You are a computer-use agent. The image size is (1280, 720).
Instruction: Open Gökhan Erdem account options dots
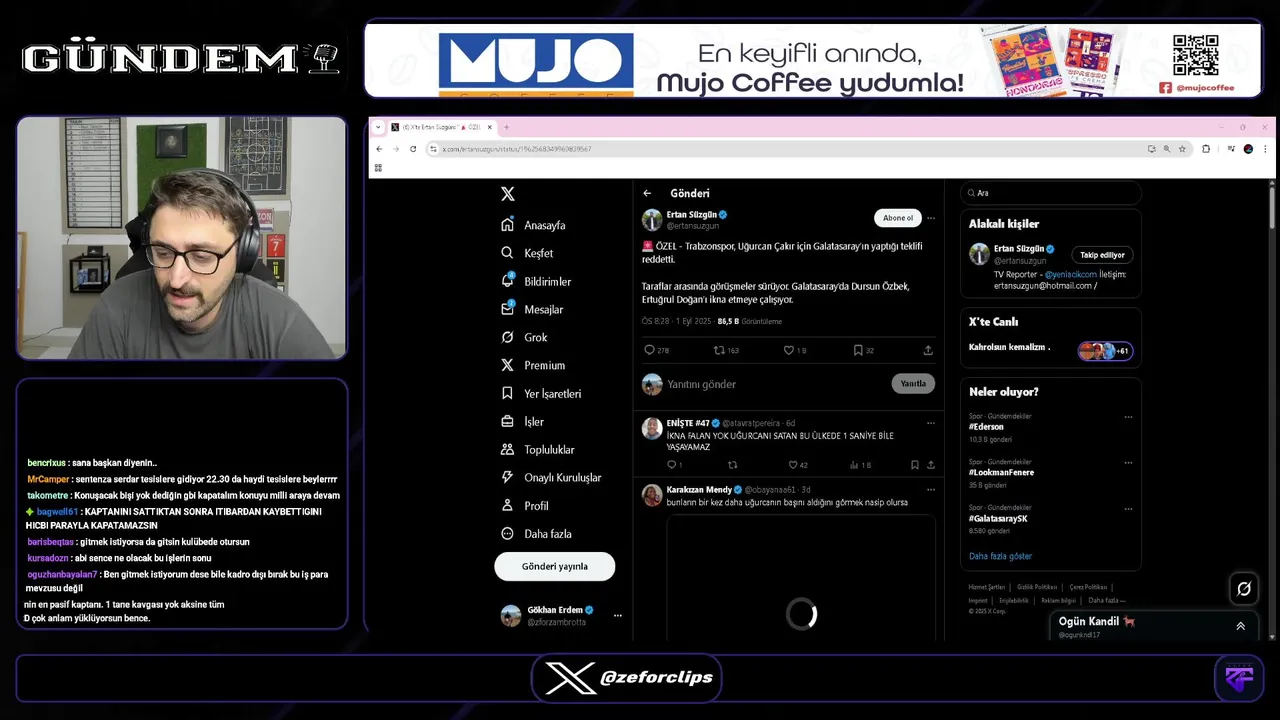[x=618, y=615]
